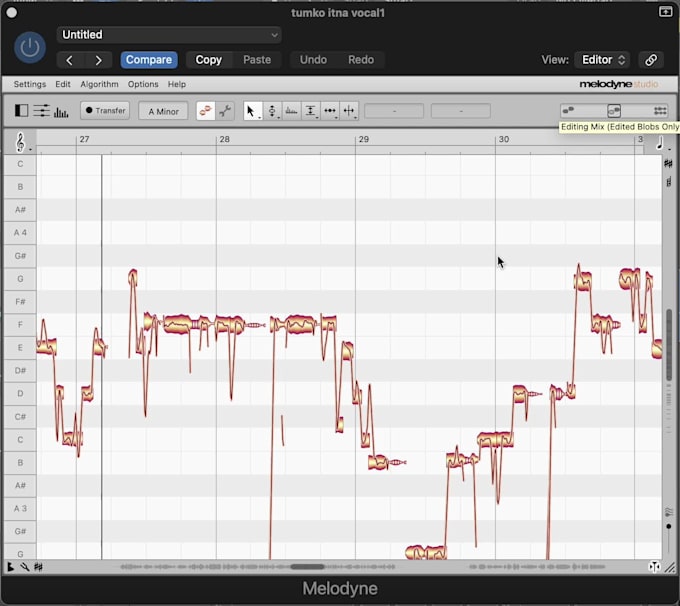Switch to note assignment mode wrench icon

click(225, 111)
